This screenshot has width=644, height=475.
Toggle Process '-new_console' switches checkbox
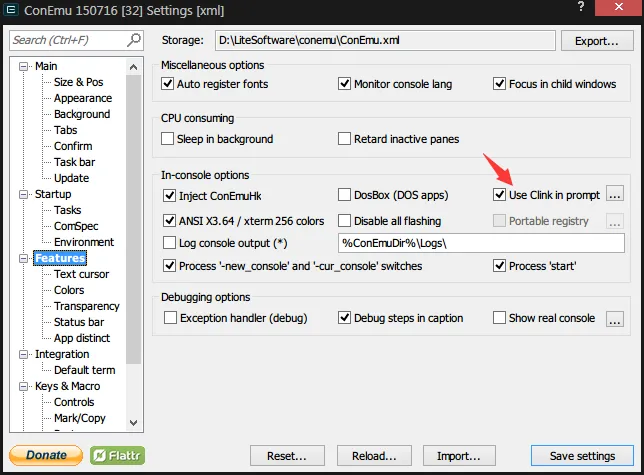point(169,266)
